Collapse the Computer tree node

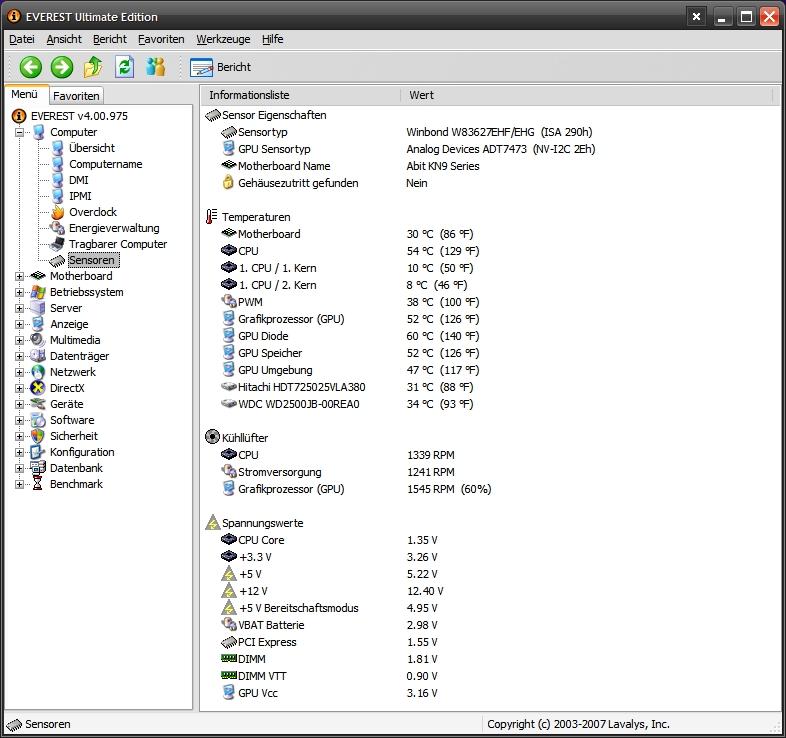click(19, 132)
